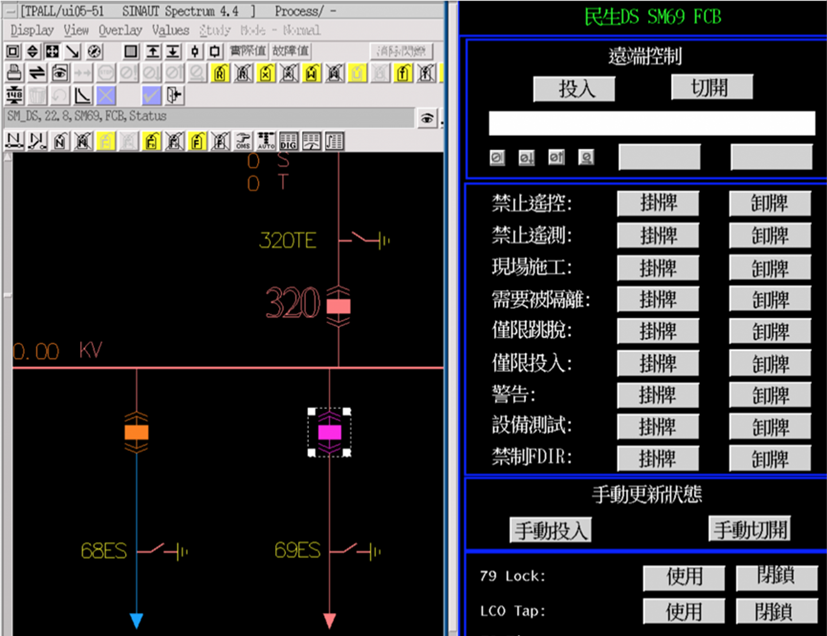This screenshot has width=827, height=636.
Task: Open the Overlay menu
Action: 120,31
